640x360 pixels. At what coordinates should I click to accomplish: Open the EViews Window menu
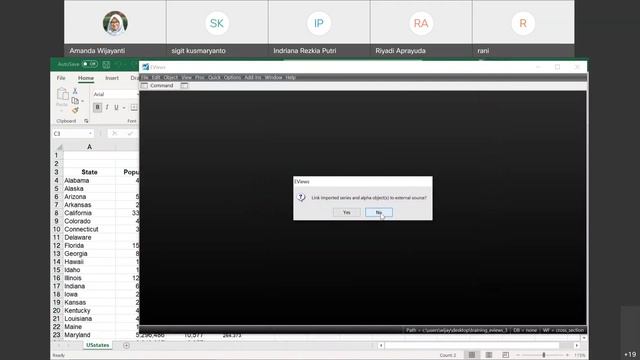pos(273,77)
